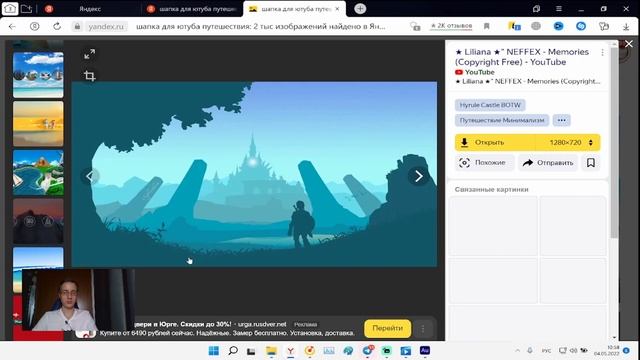Click the taskbar clock and date
640x360 pixels.
(607, 351)
